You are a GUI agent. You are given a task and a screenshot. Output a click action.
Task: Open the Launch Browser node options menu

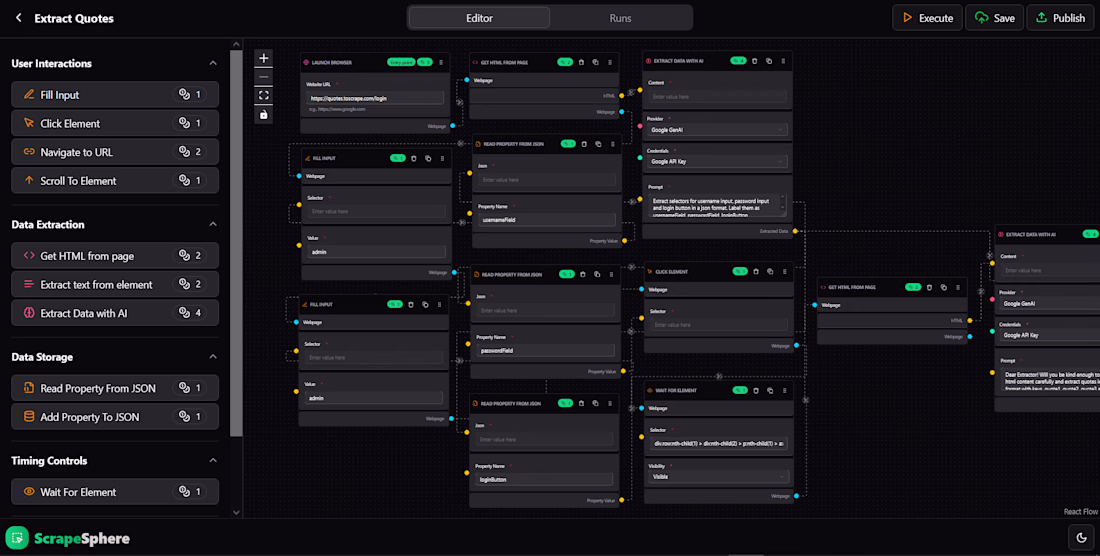[441, 62]
